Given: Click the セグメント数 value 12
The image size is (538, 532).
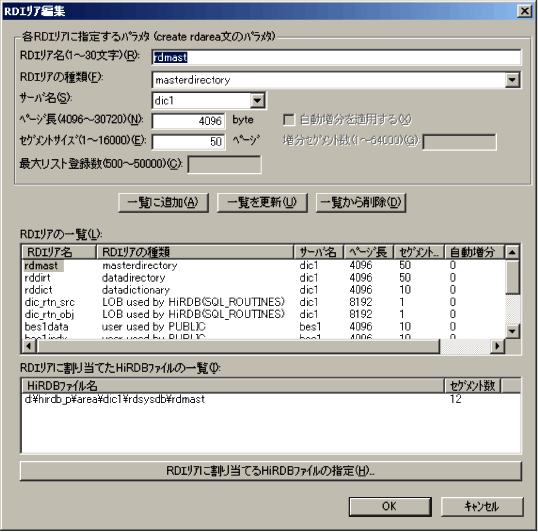Looking at the screenshot, I should click(455, 399).
